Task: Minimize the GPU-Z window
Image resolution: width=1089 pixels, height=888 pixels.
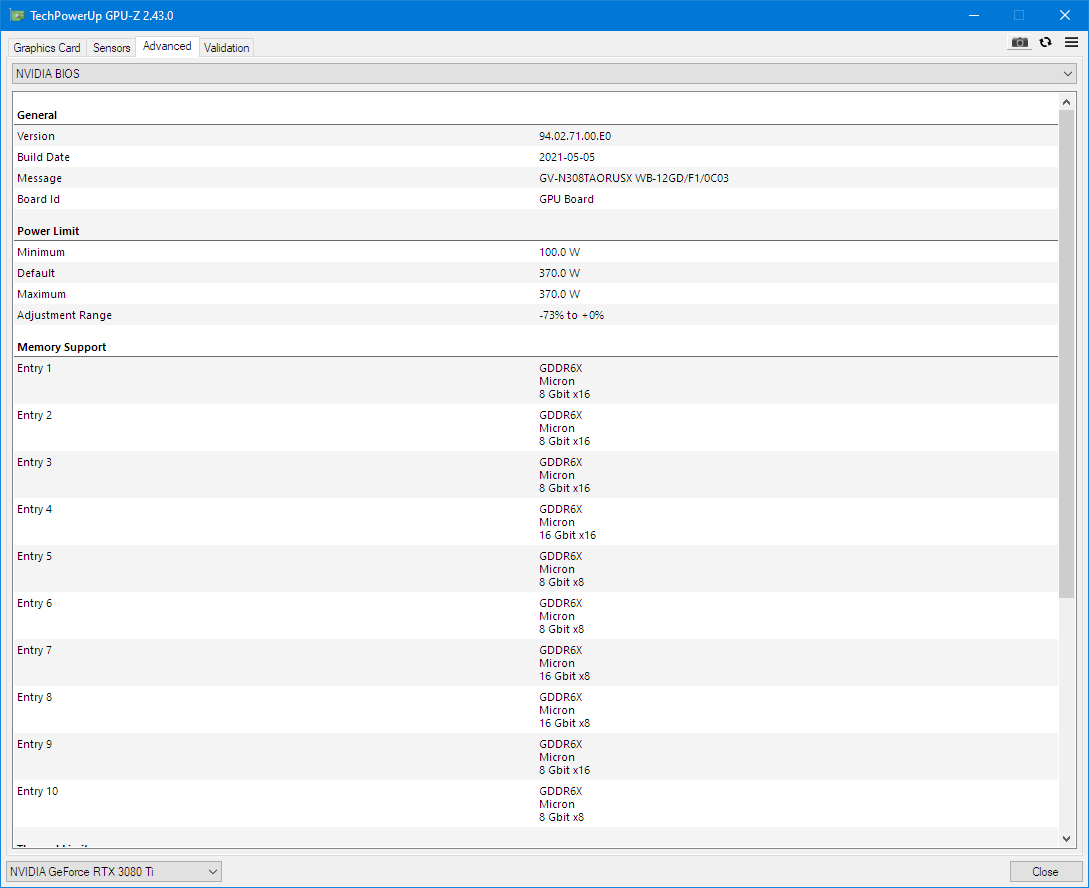Action: coord(974,15)
